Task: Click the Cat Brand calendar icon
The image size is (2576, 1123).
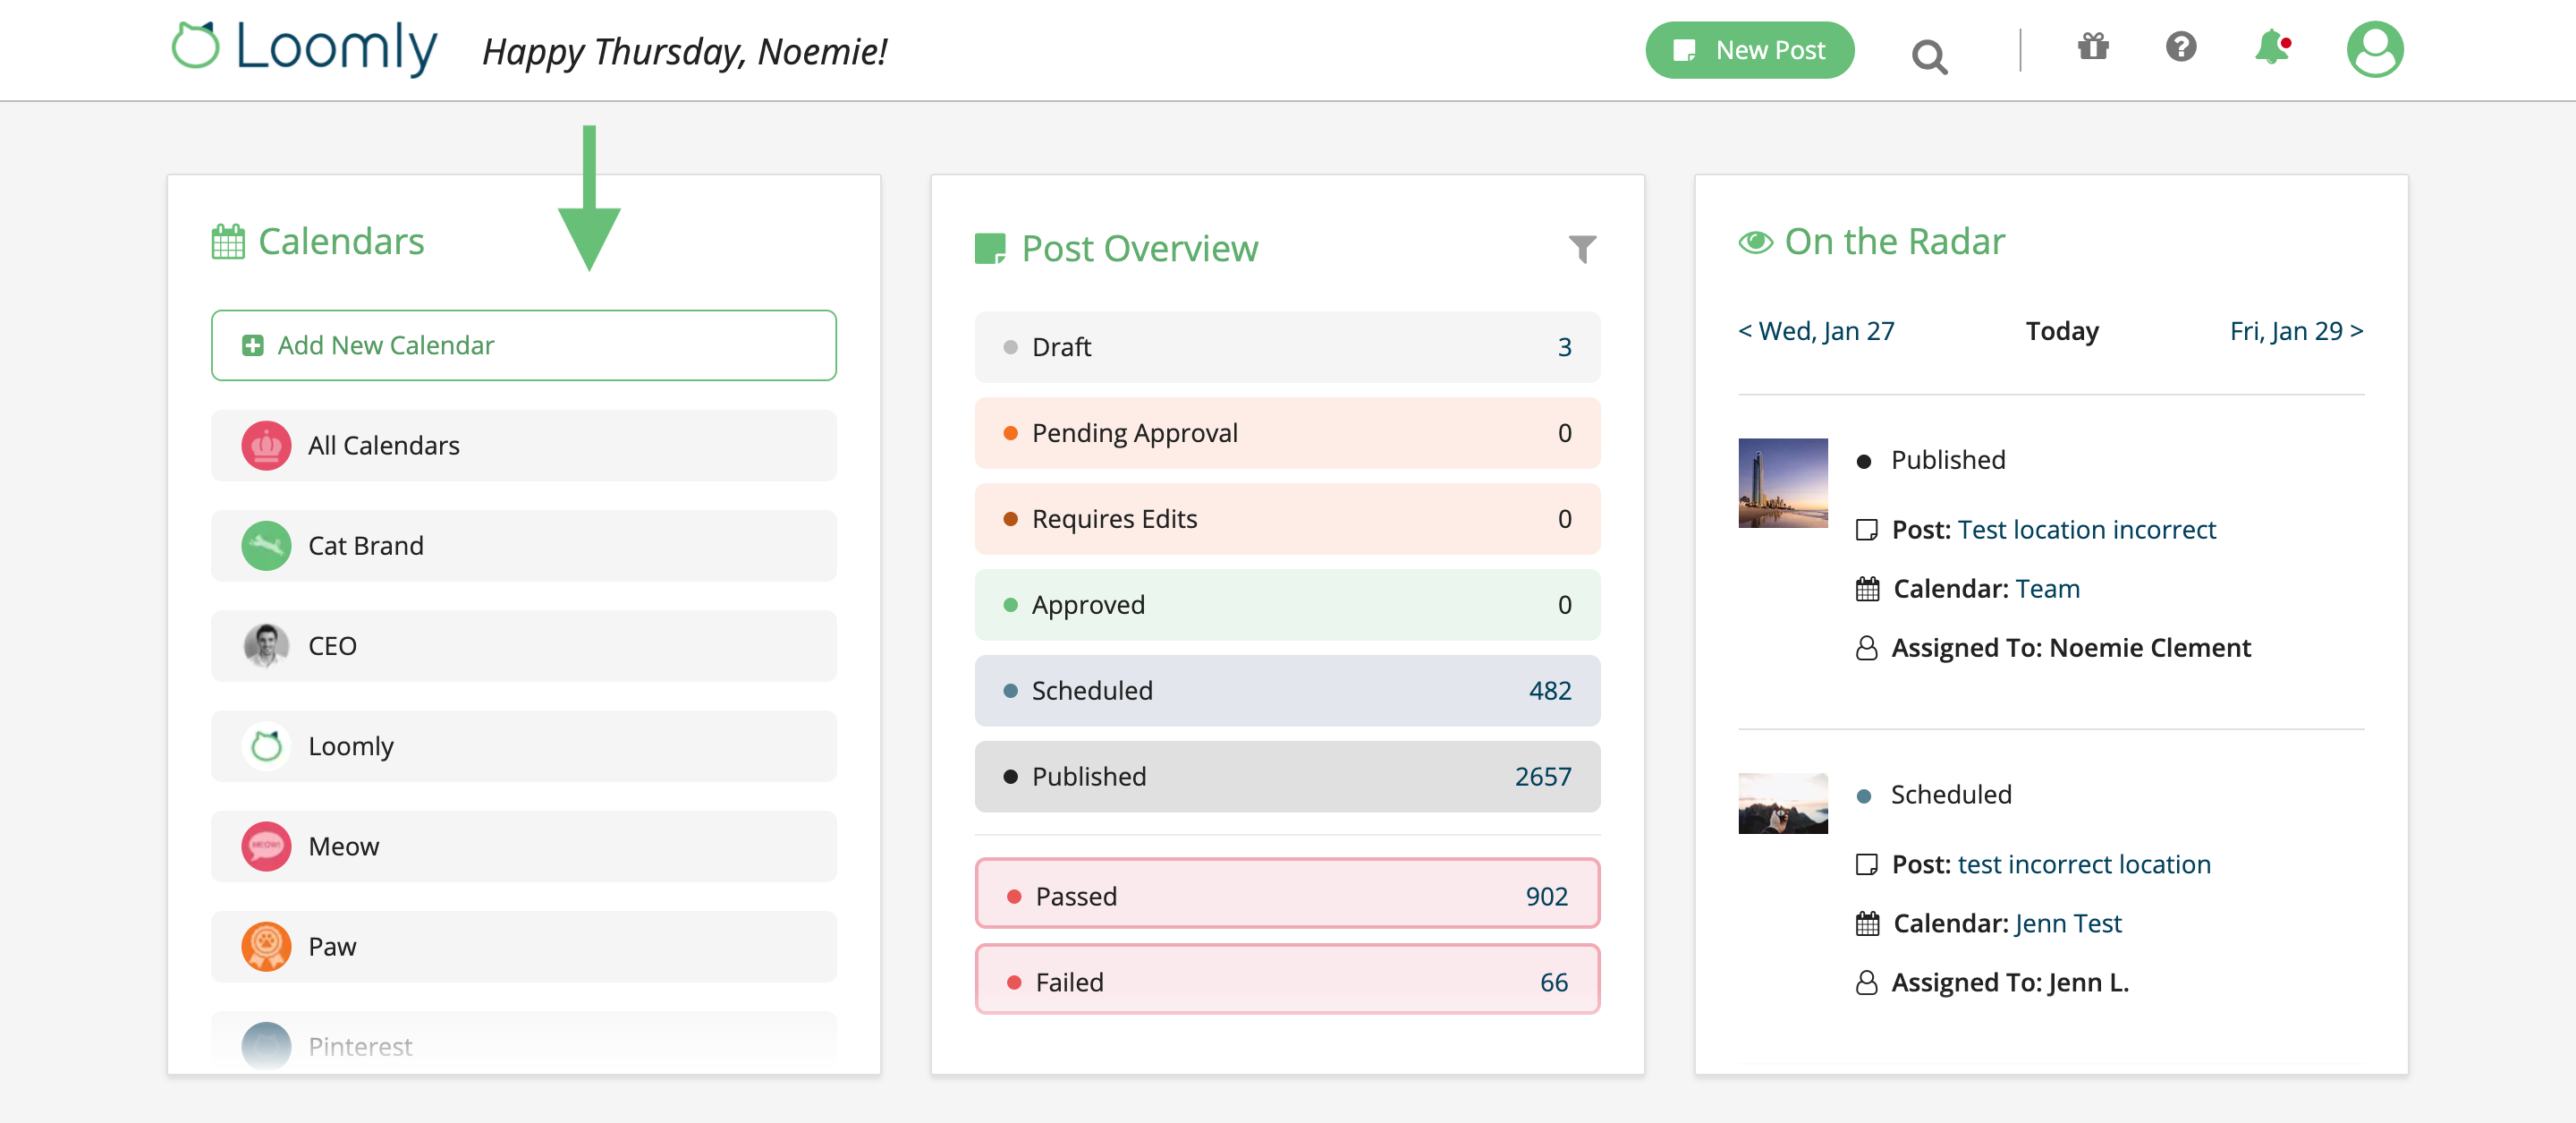Action: (266, 546)
